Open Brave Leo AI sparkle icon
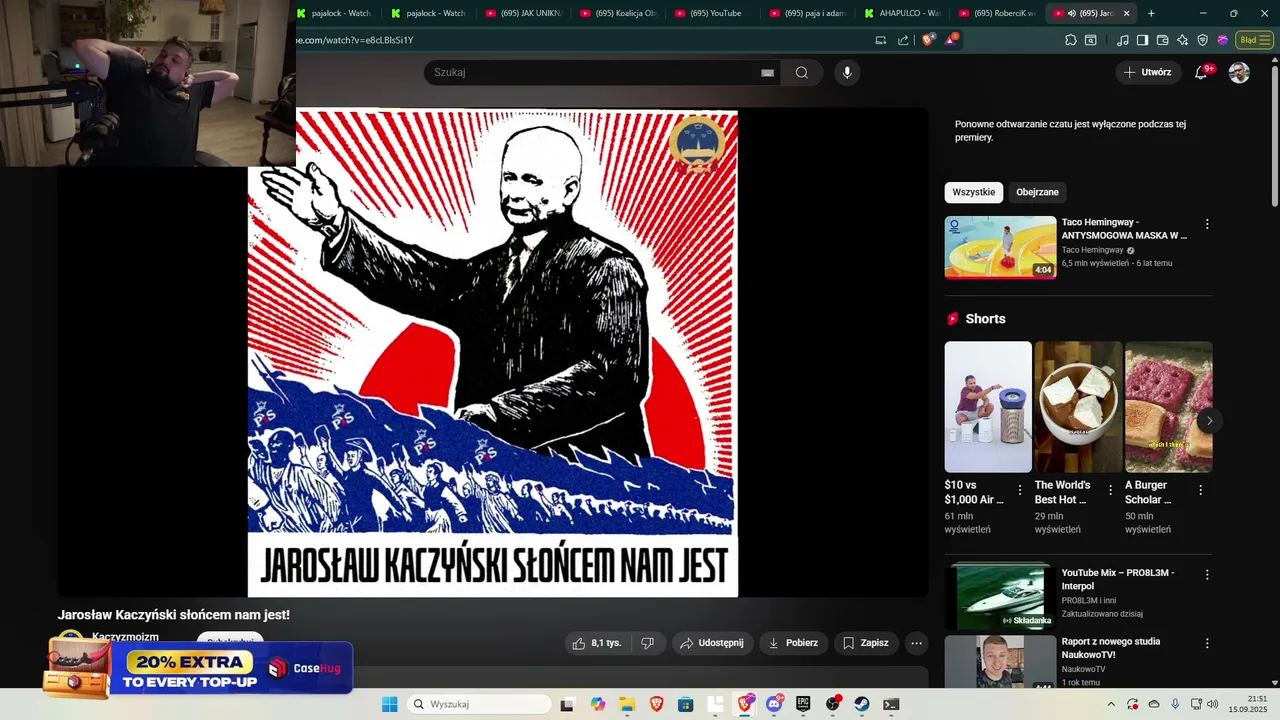This screenshot has width=1280, height=720. [x=1183, y=40]
